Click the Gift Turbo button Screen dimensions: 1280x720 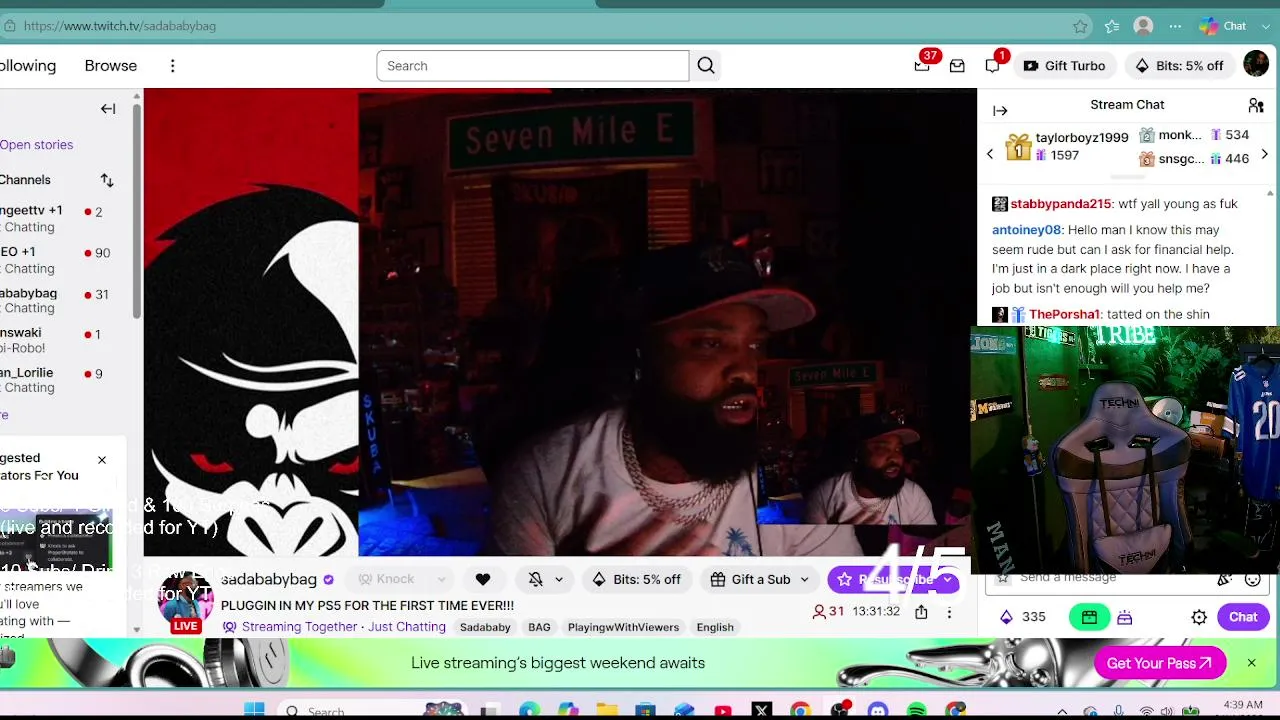[1064, 66]
